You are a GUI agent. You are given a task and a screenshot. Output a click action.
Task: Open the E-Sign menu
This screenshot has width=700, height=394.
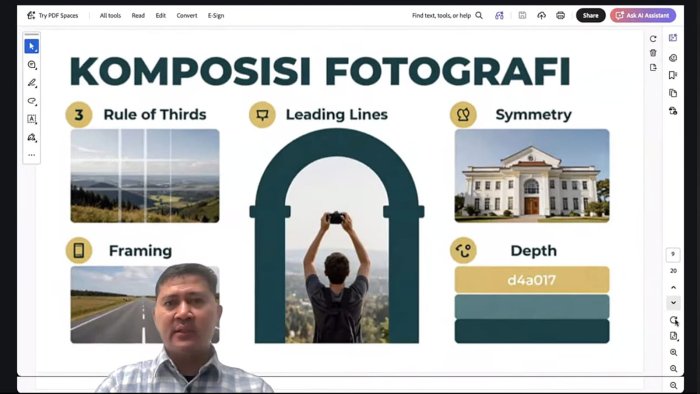216,16
